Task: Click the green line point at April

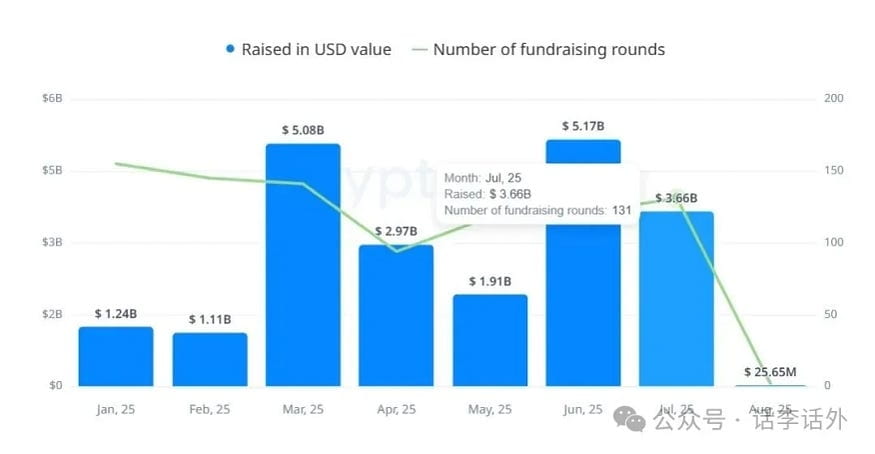Action: [x=397, y=251]
